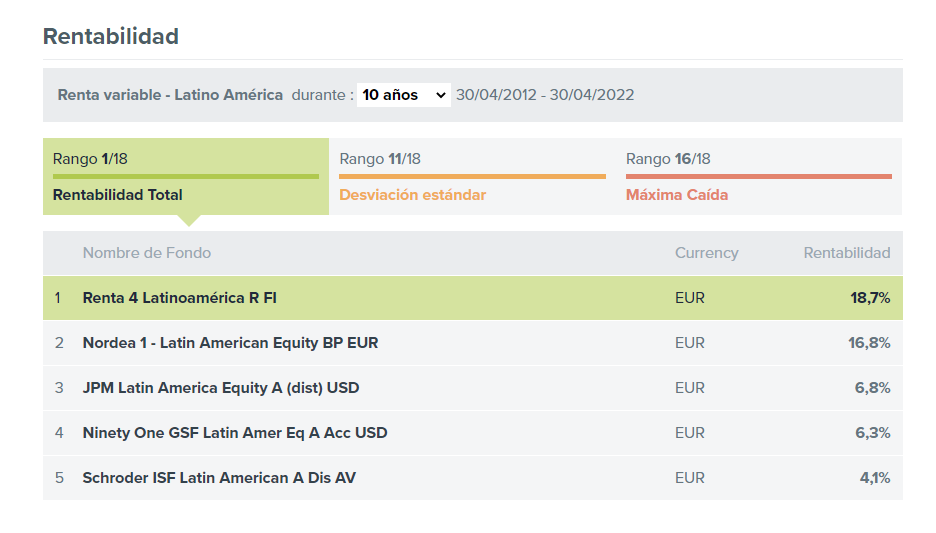The image size is (936, 533).
Task: Click the Currency column header
Action: [707, 253]
